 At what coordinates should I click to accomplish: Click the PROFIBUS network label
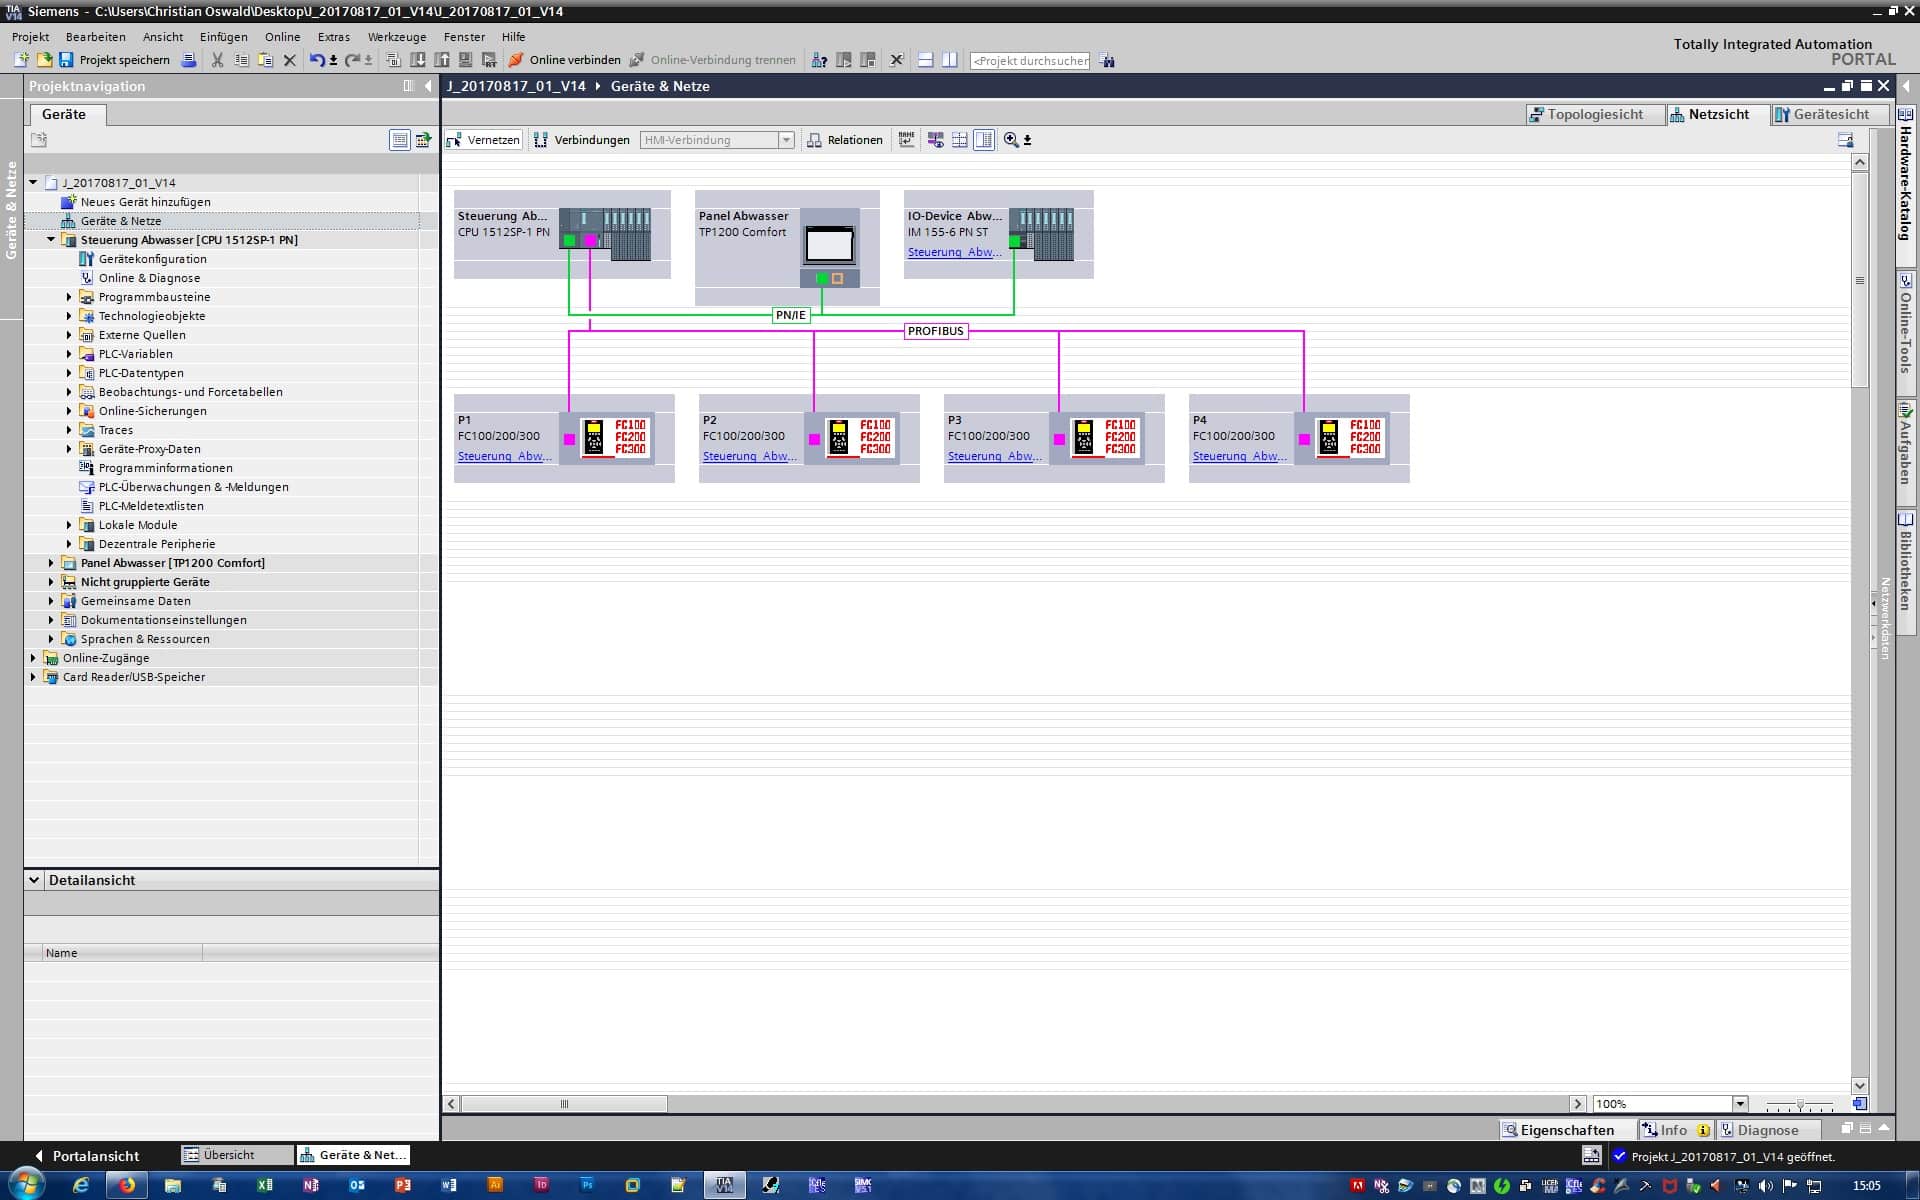pos(936,331)
